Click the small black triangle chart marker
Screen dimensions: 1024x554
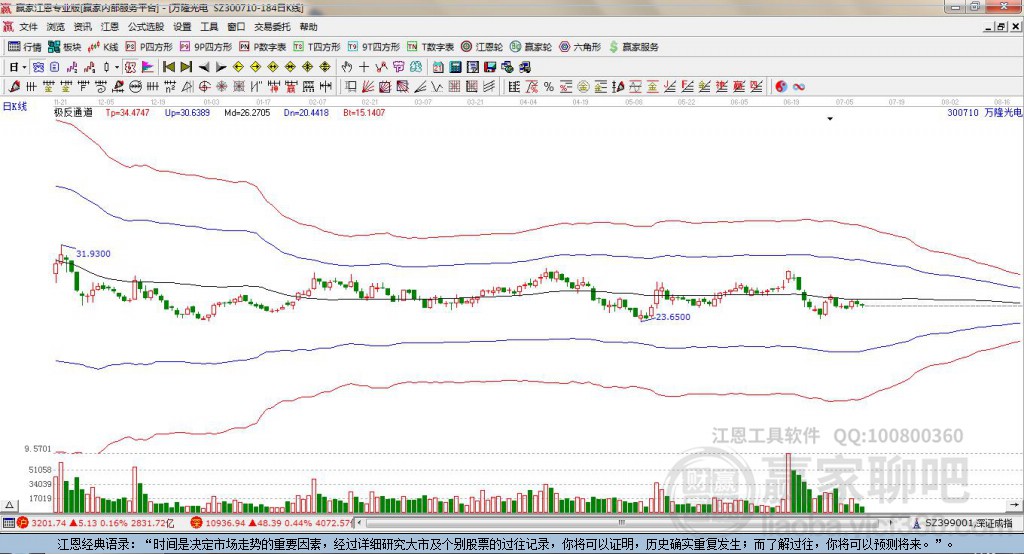(830, 119)
